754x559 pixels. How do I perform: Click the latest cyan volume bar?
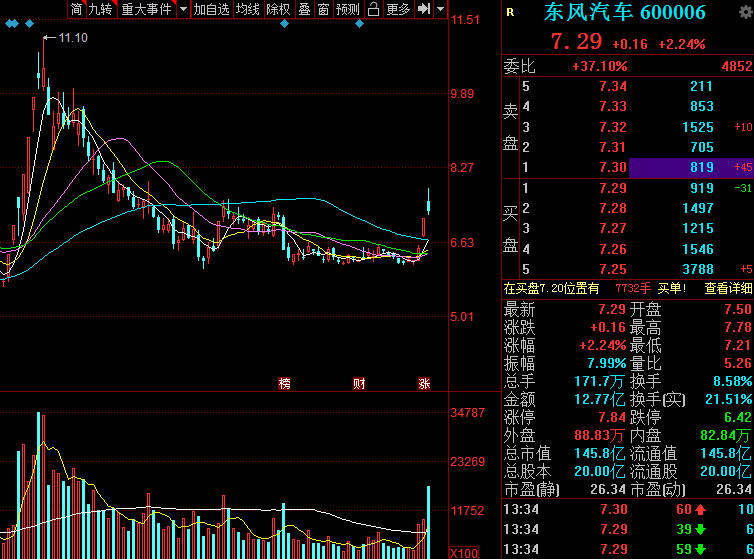click(x=429, y=522)
